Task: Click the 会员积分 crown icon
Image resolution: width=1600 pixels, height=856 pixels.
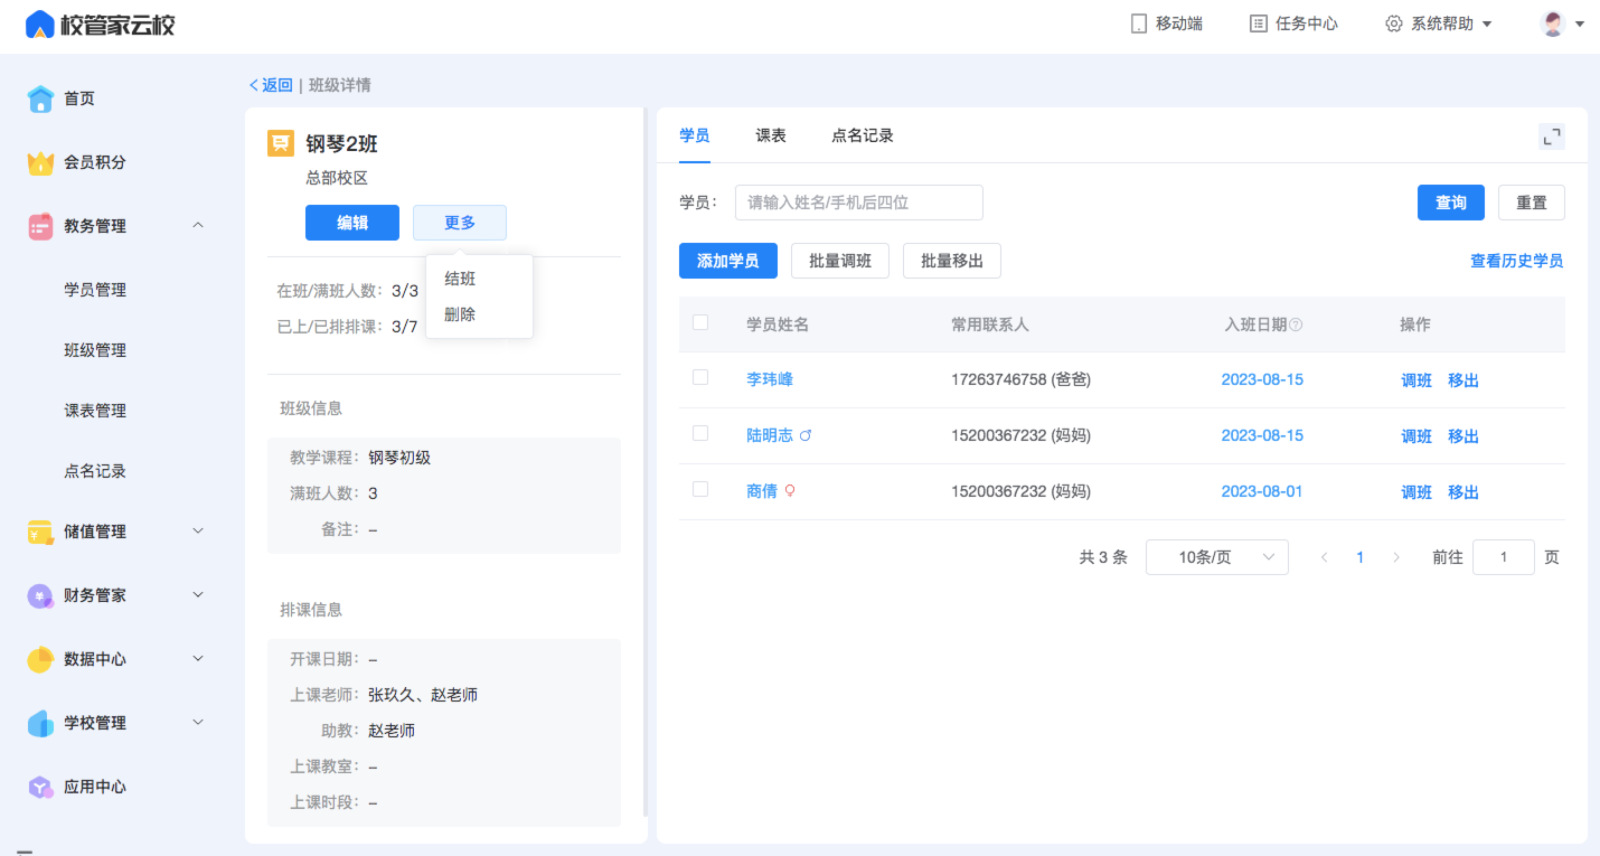Action: (40, 162)
